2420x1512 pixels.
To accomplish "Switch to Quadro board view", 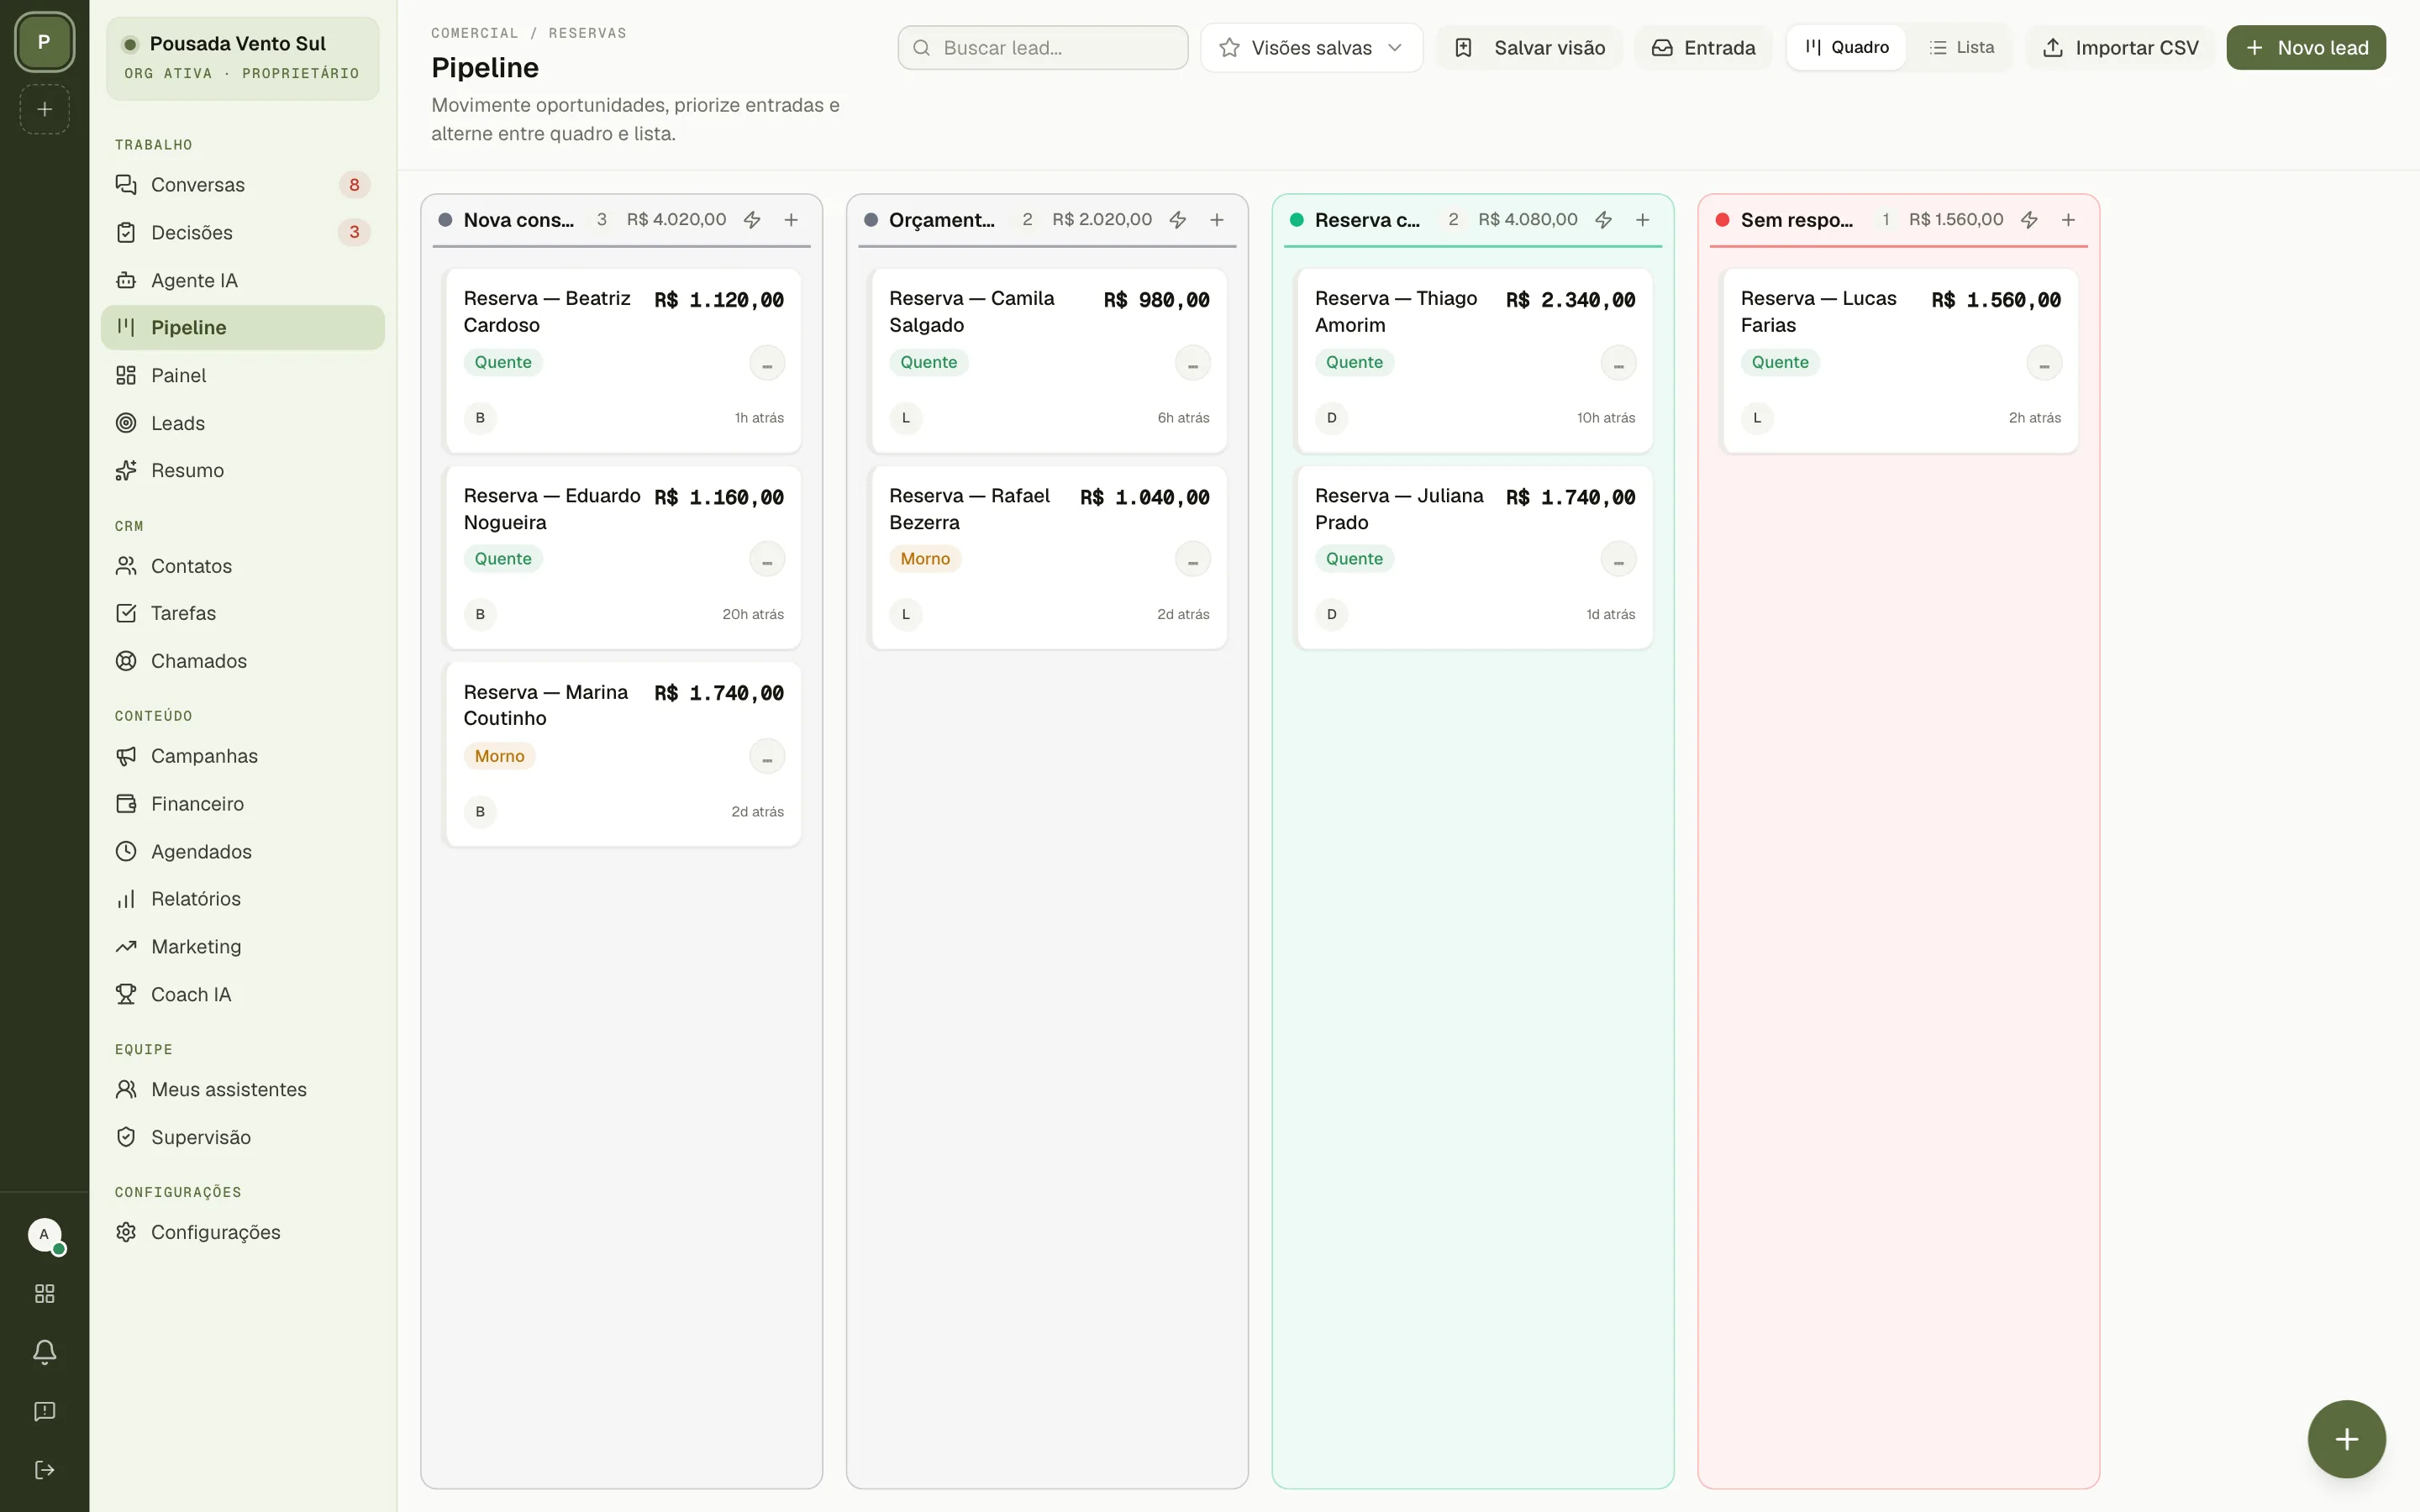I will point(1846,47).
